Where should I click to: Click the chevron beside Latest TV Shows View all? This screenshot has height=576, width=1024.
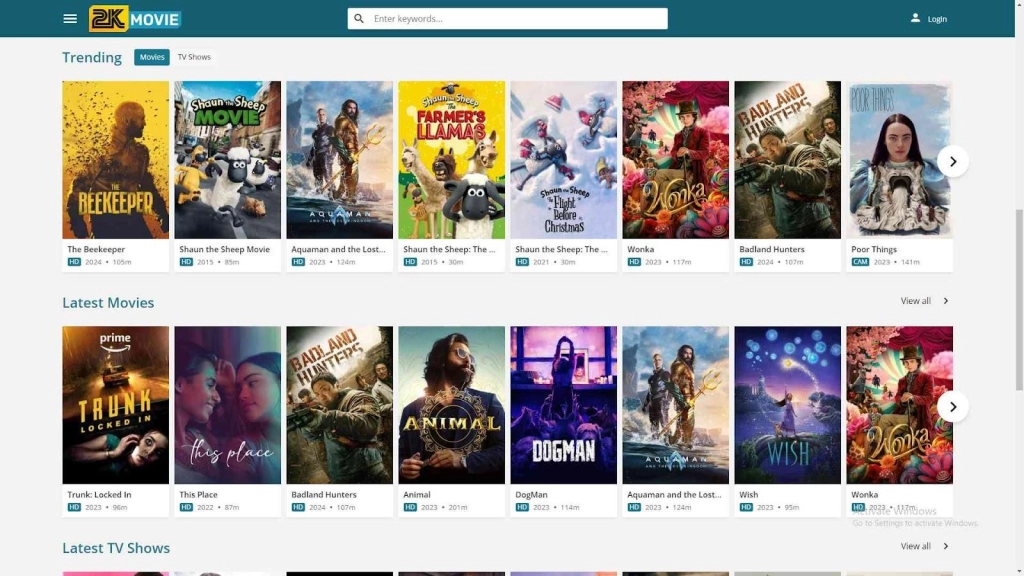946,546
